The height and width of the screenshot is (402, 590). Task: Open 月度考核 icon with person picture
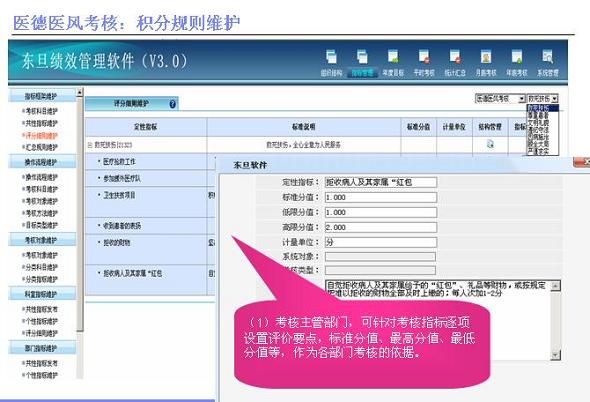486,63
